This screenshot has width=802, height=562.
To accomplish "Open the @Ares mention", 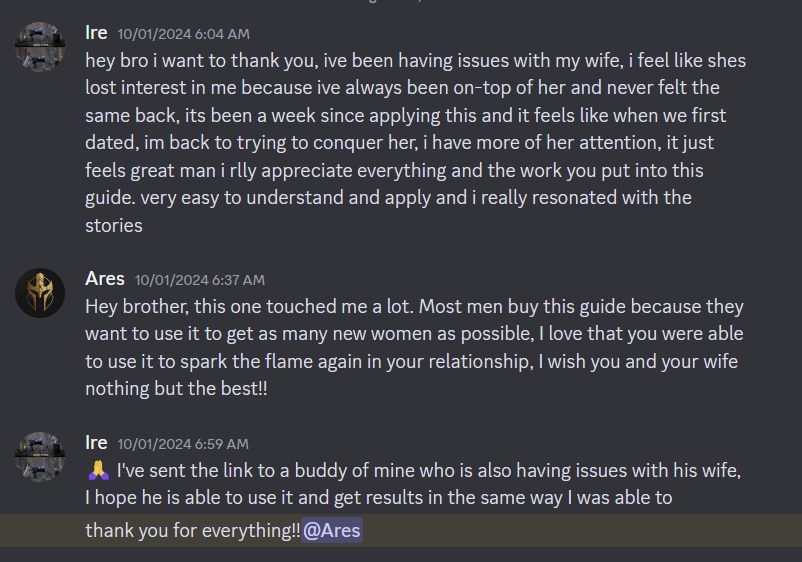I will (332, 530).
